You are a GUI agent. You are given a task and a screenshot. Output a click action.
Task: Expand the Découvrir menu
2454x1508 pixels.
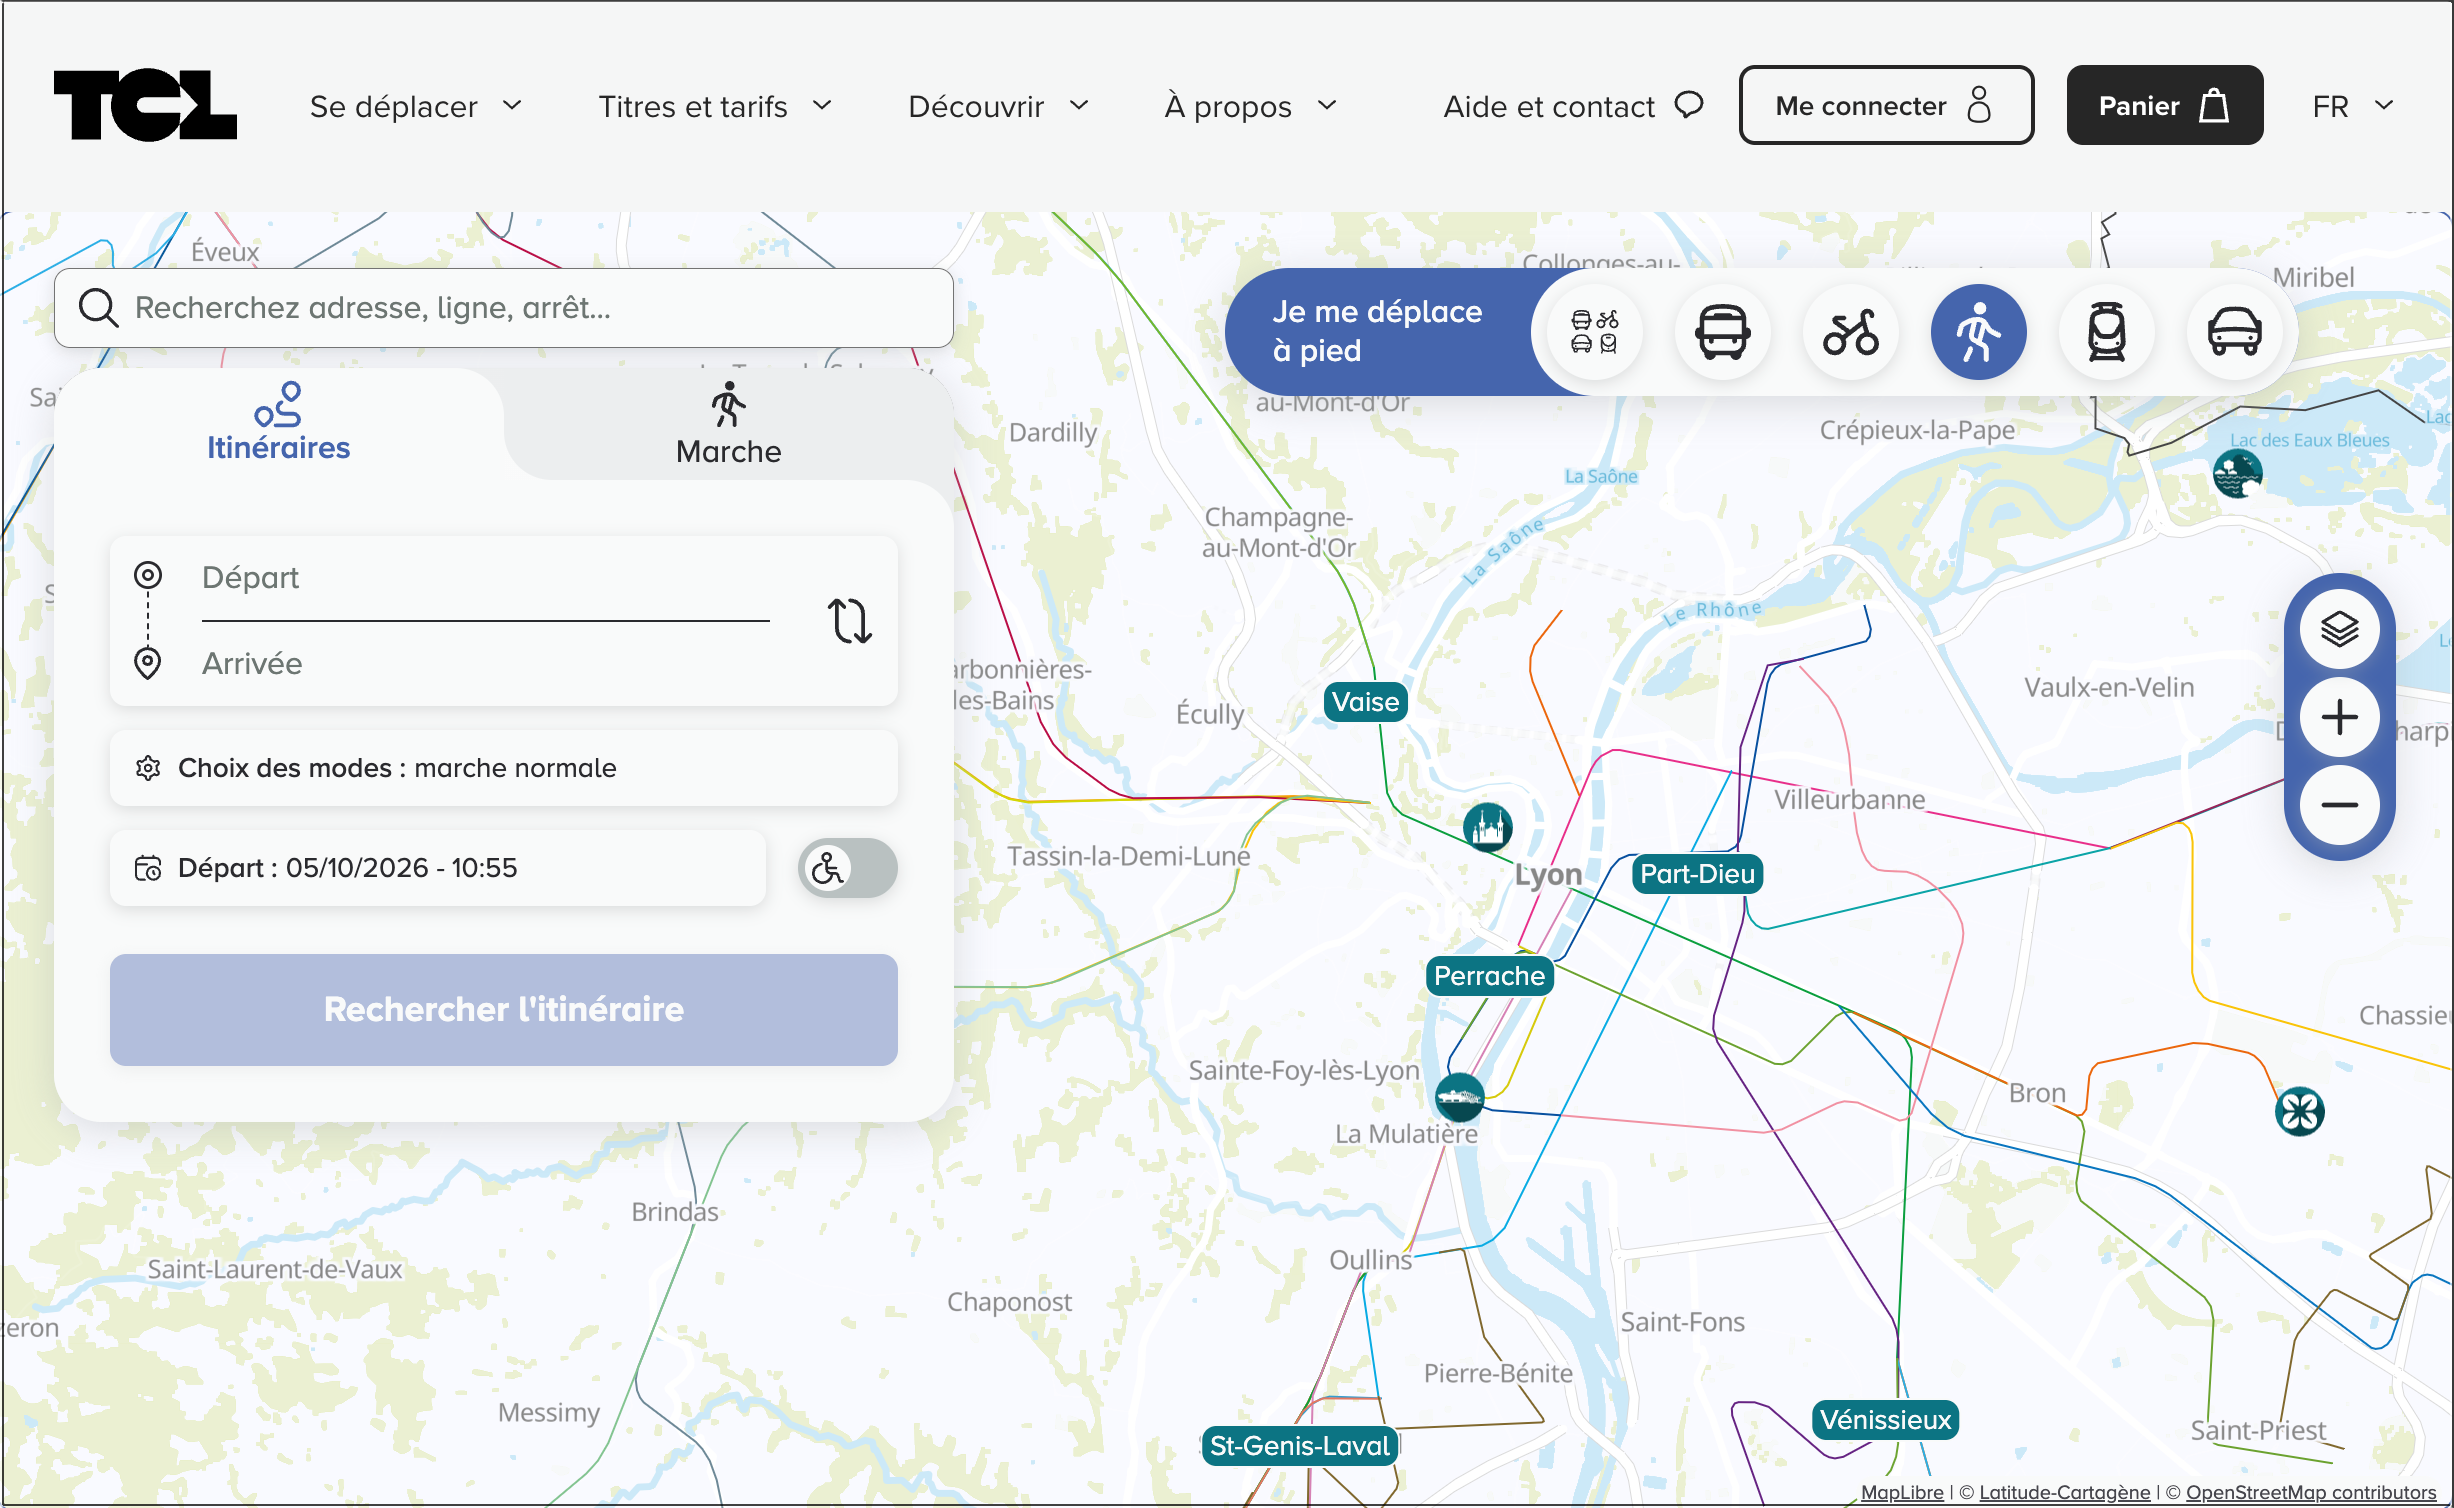point(999,106)
